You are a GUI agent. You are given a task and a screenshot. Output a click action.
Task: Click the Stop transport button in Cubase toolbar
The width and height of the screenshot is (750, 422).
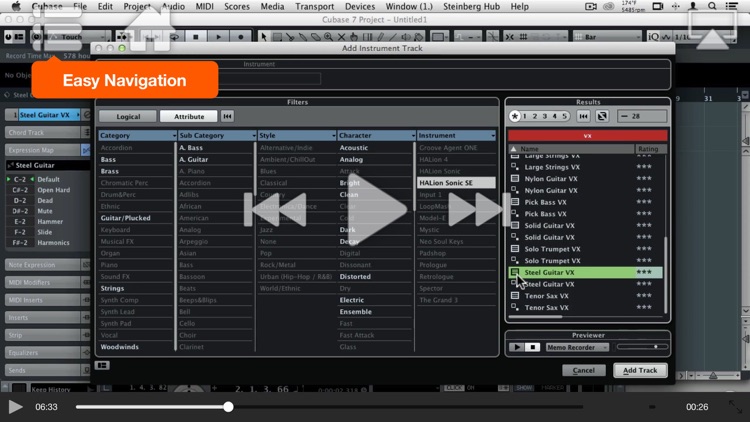coord(196,37)
